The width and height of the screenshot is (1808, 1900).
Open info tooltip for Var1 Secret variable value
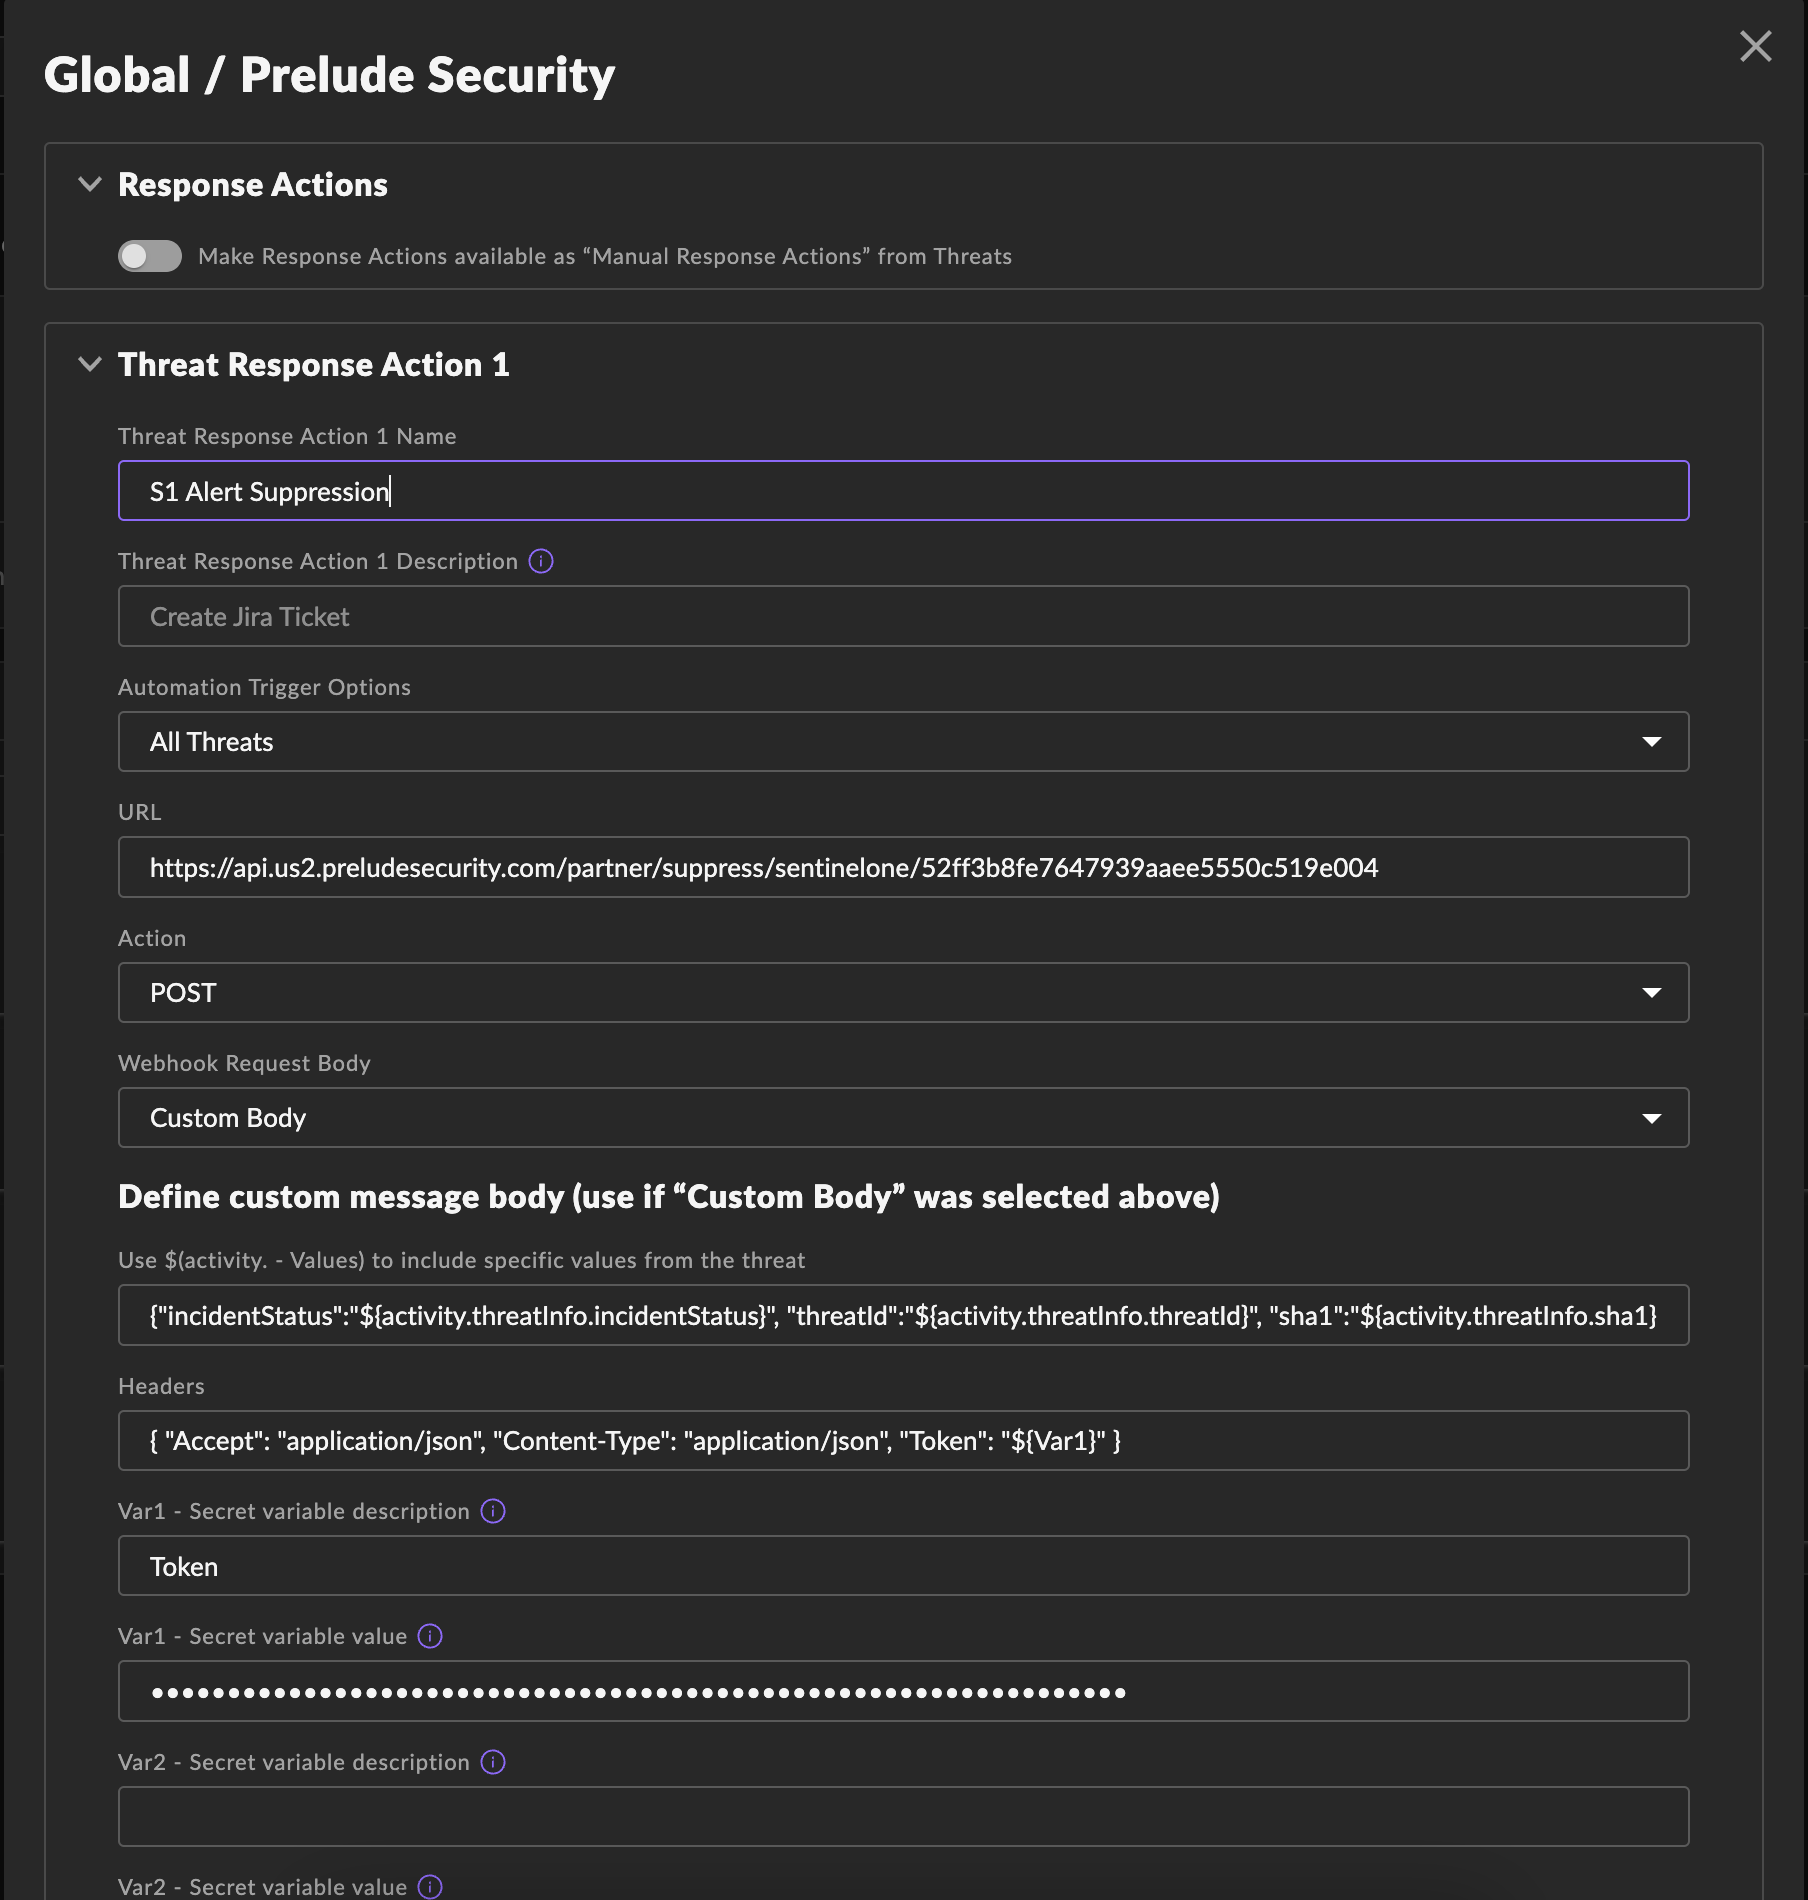click(x=430, y=1636)
